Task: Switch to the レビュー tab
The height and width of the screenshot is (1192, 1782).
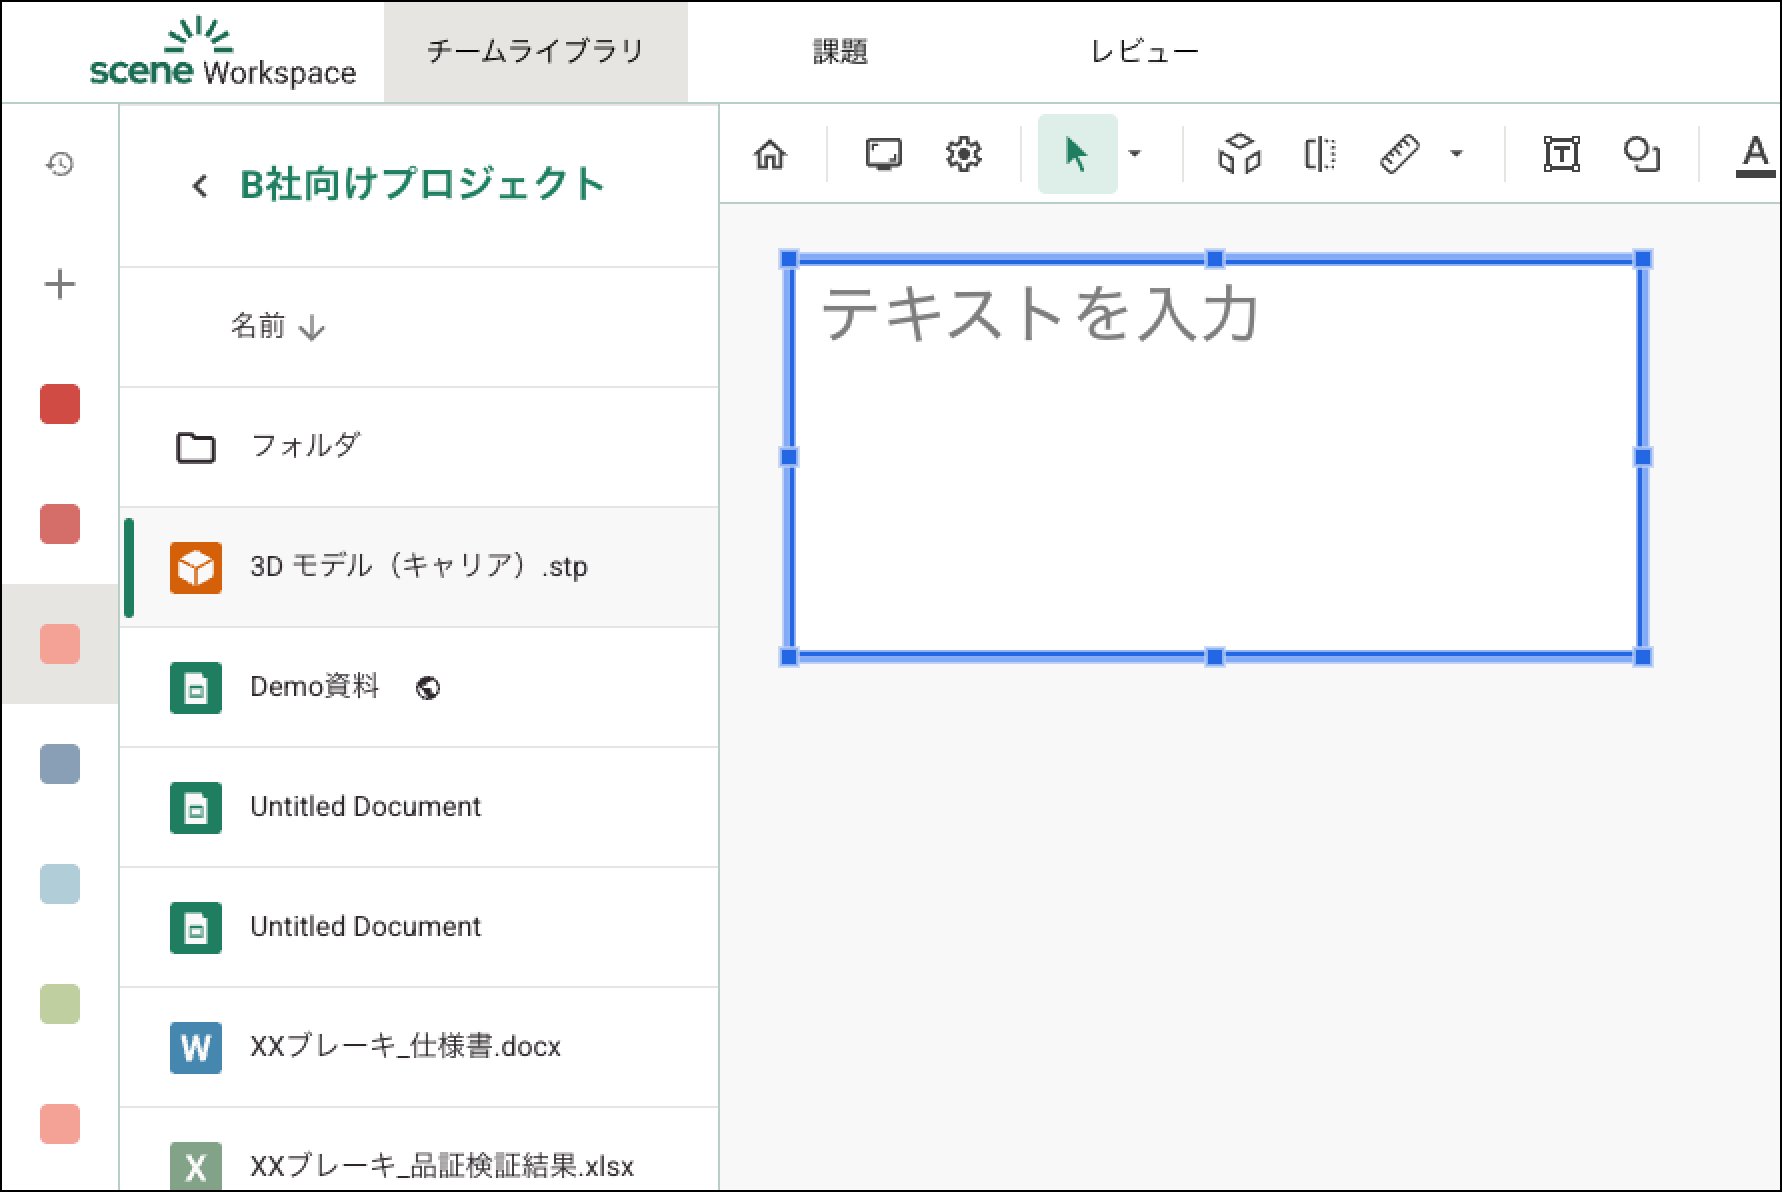Action: [1144, 52]
